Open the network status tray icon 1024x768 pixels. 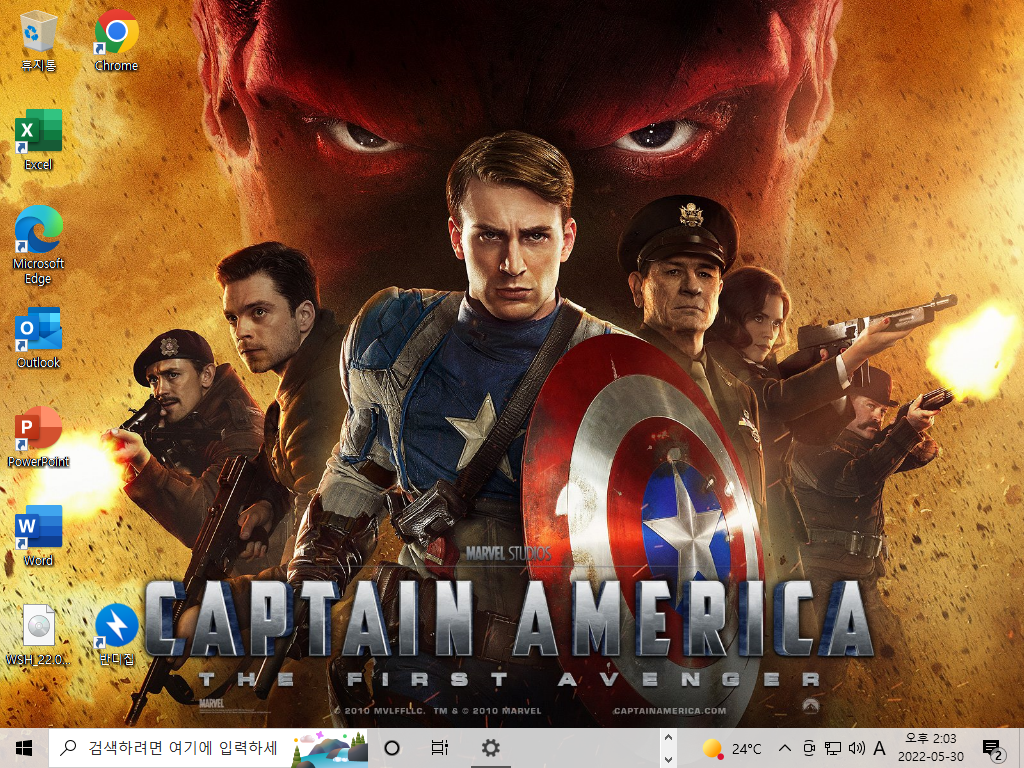pyautogui.click(x=833, y=748)
